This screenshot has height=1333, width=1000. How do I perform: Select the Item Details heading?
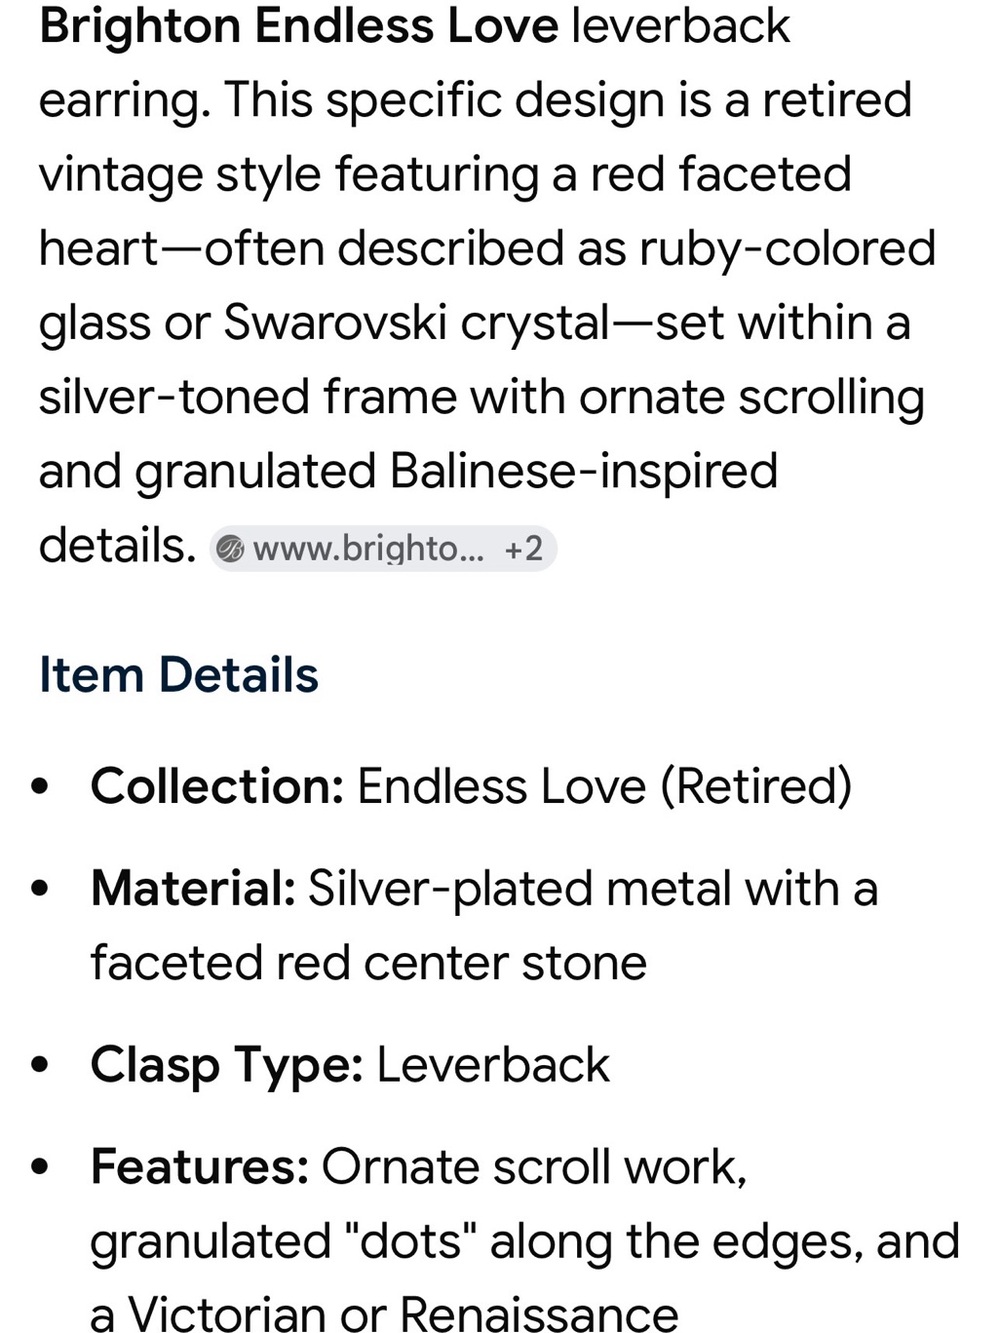pos(179,675)
